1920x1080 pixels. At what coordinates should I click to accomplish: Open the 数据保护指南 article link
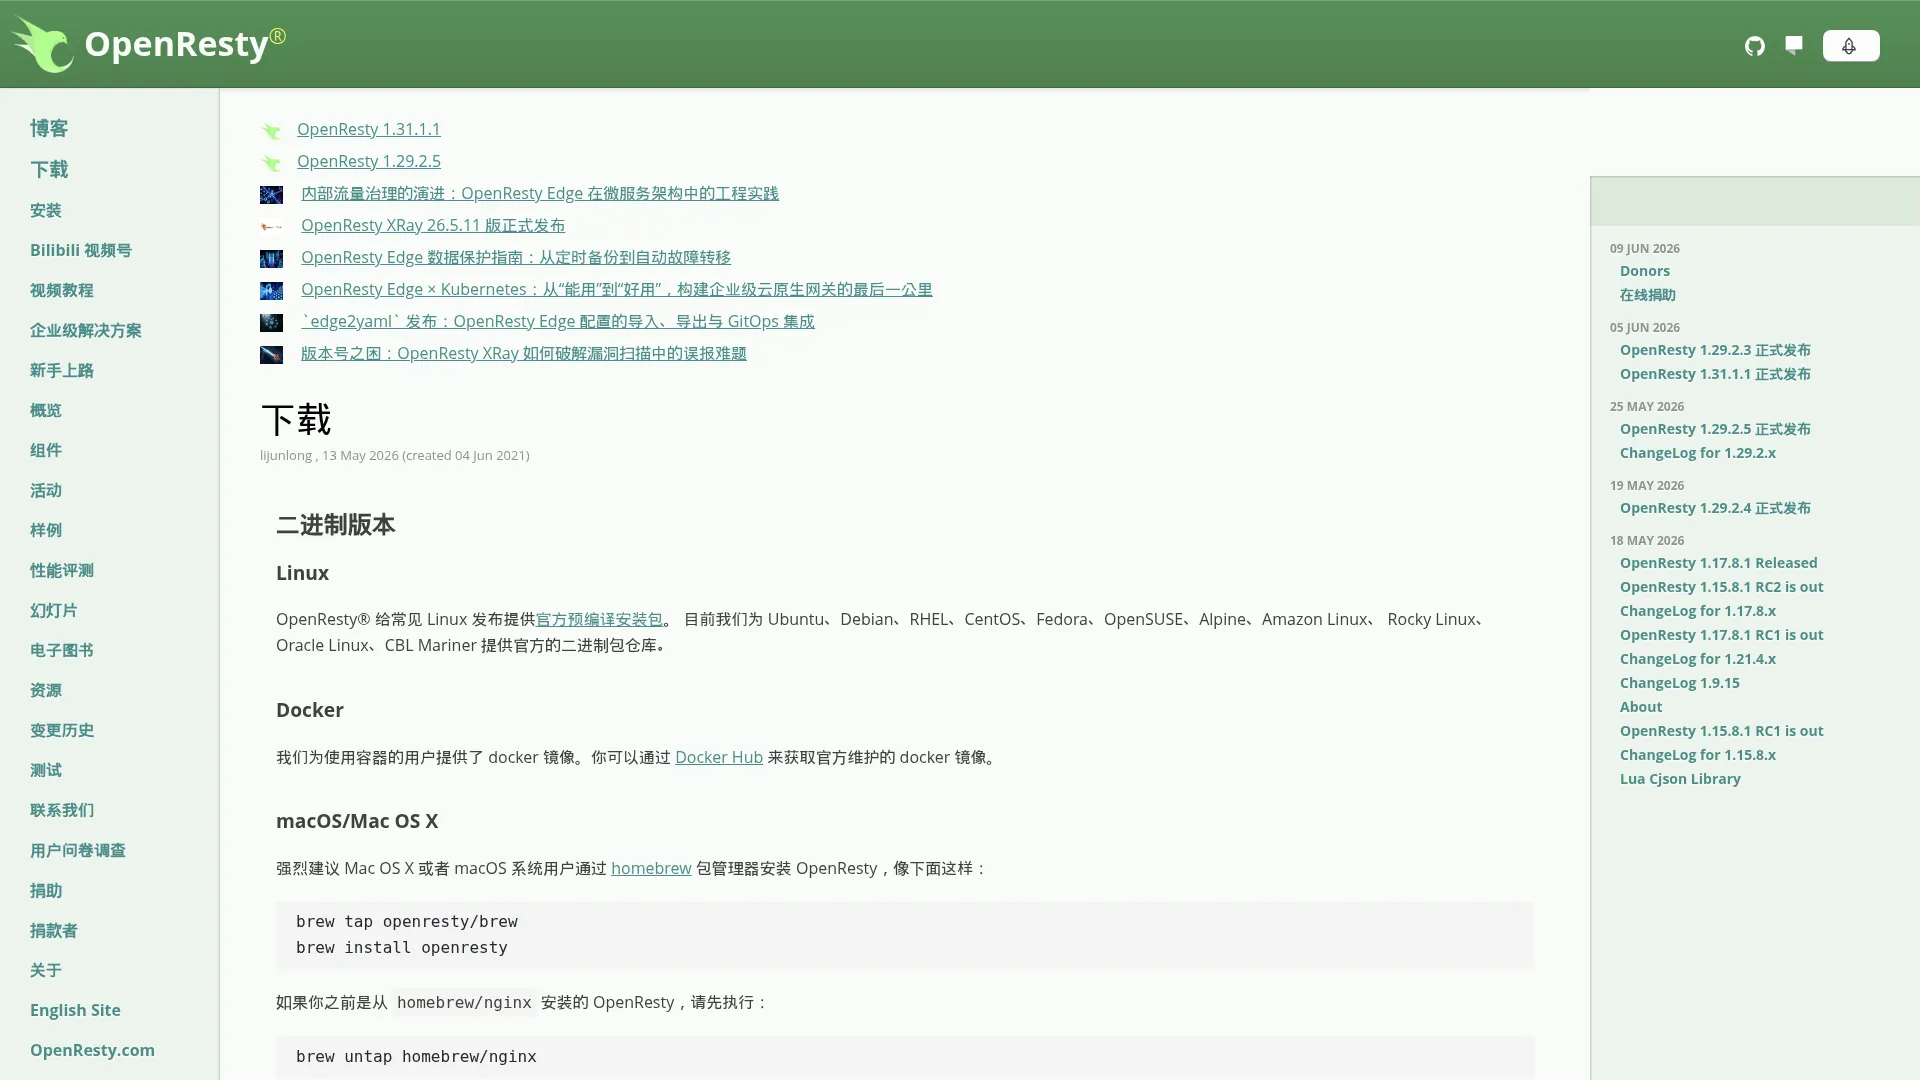[515, 257]
